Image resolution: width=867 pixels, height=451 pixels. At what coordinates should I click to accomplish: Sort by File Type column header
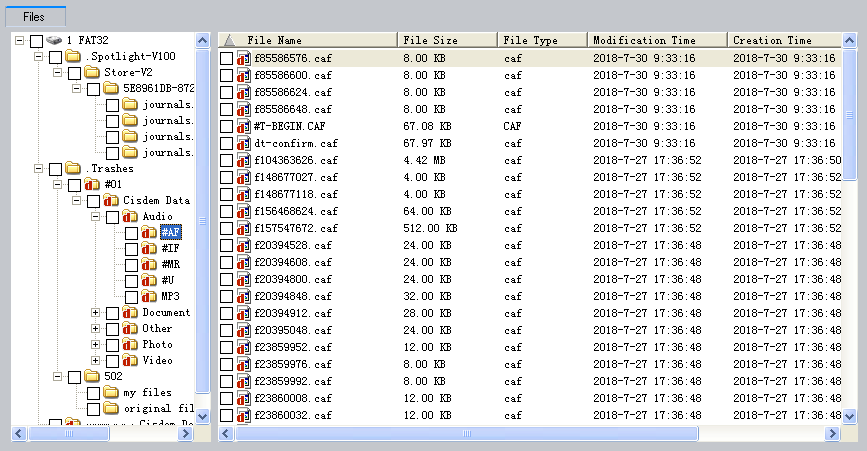click(542, 40)
